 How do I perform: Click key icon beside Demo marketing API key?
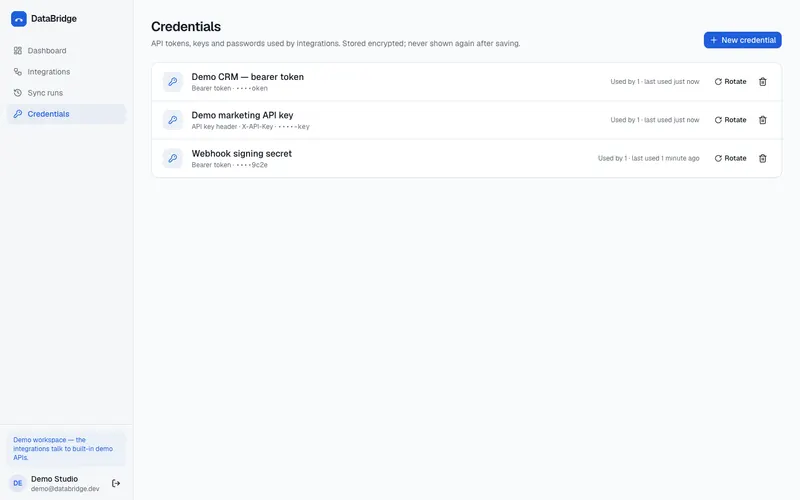coord(173,120)
